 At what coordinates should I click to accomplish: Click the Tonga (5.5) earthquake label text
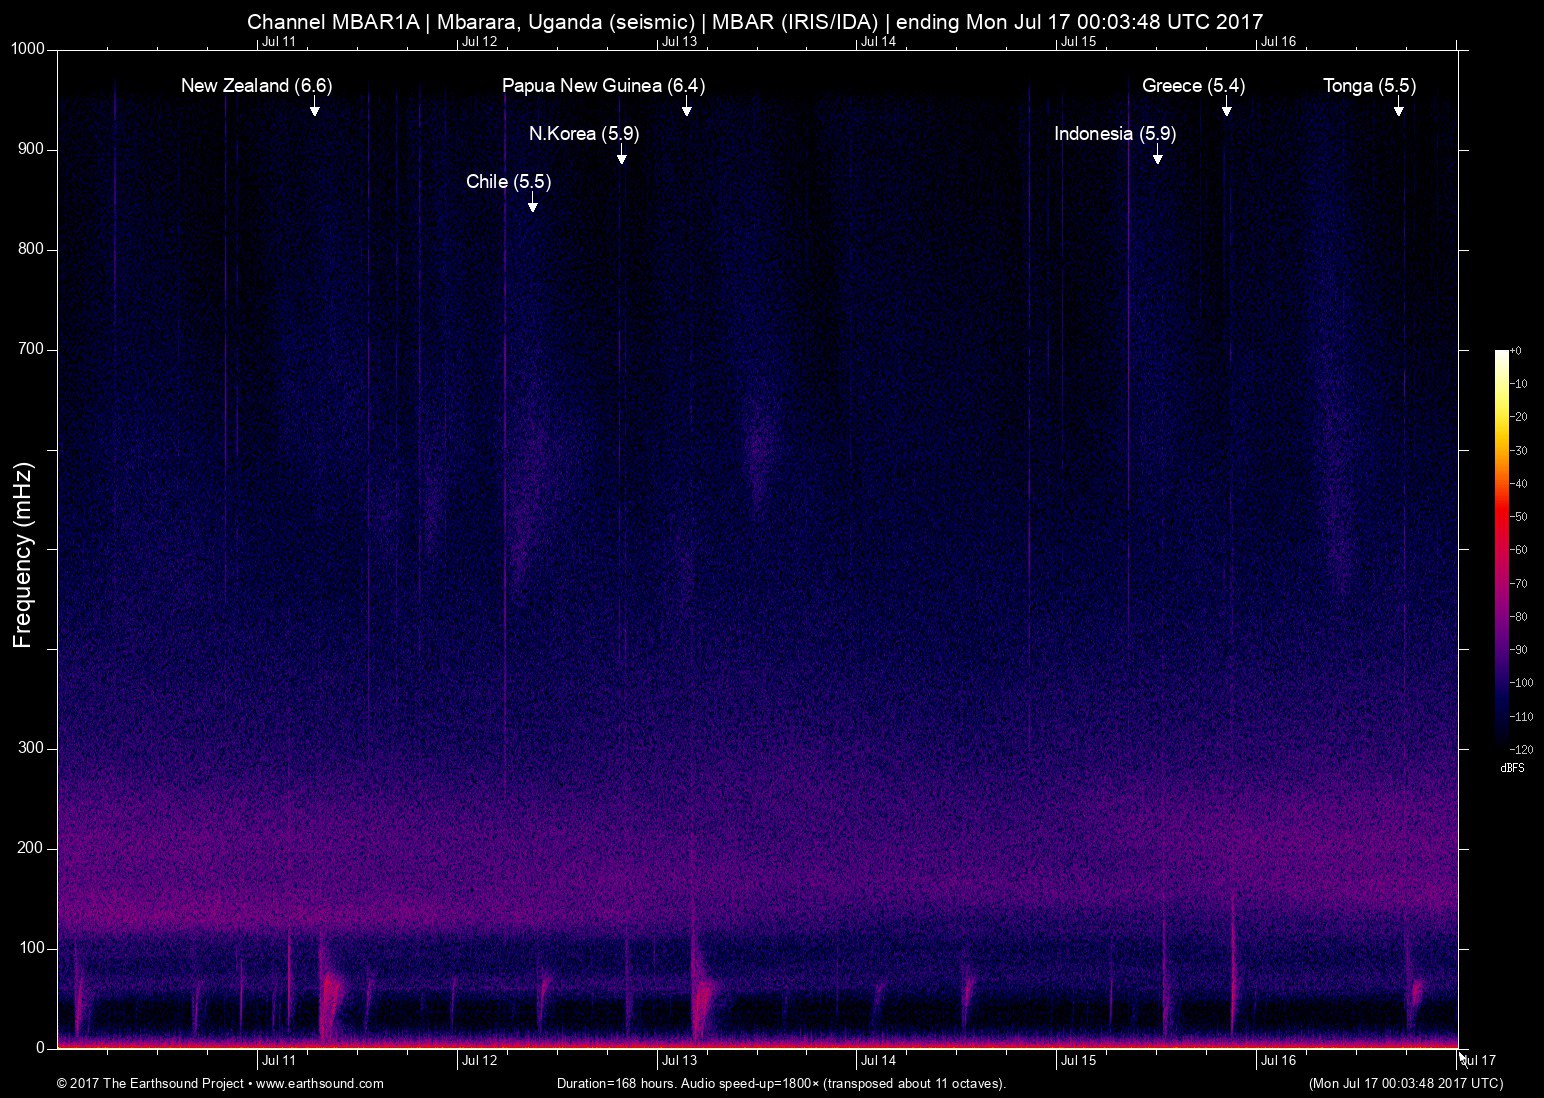coord(1369,86)
